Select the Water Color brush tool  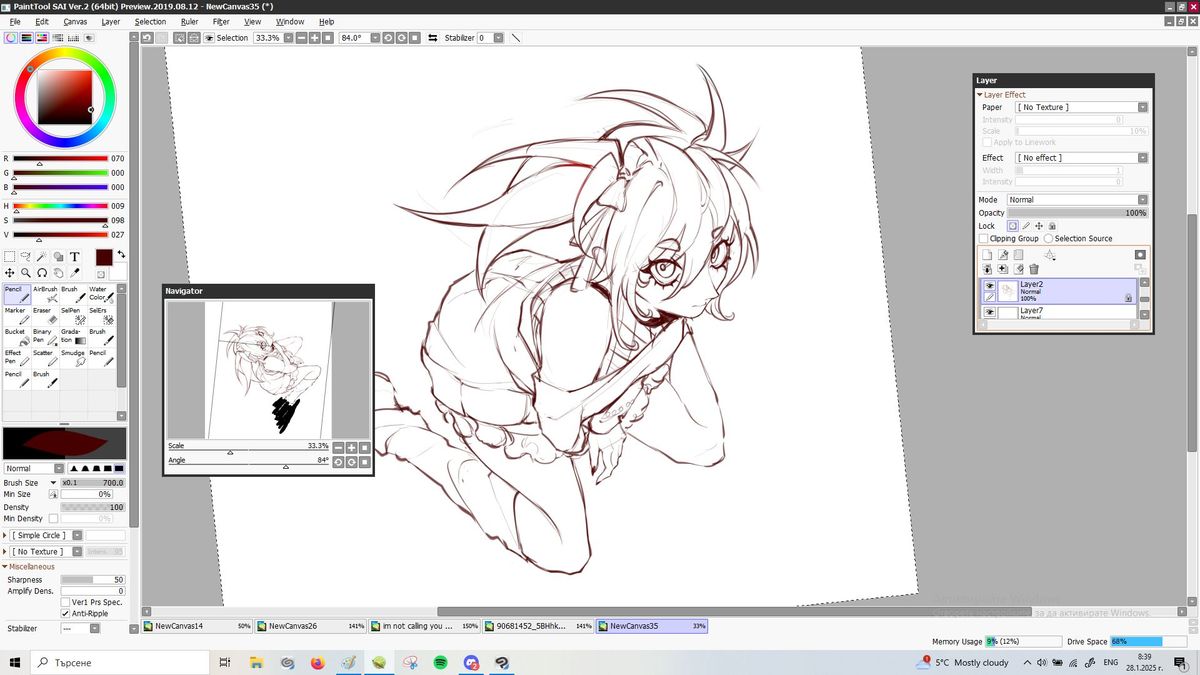point(101,293)
